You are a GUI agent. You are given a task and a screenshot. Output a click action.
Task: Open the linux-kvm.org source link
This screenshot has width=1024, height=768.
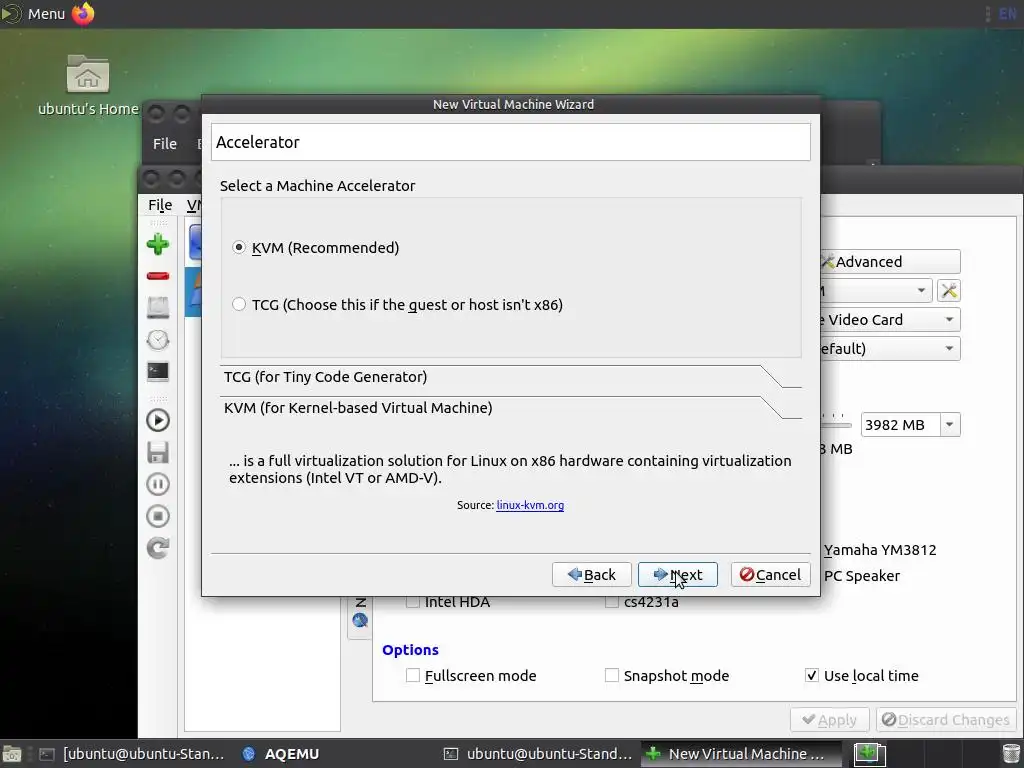(530, 505)
